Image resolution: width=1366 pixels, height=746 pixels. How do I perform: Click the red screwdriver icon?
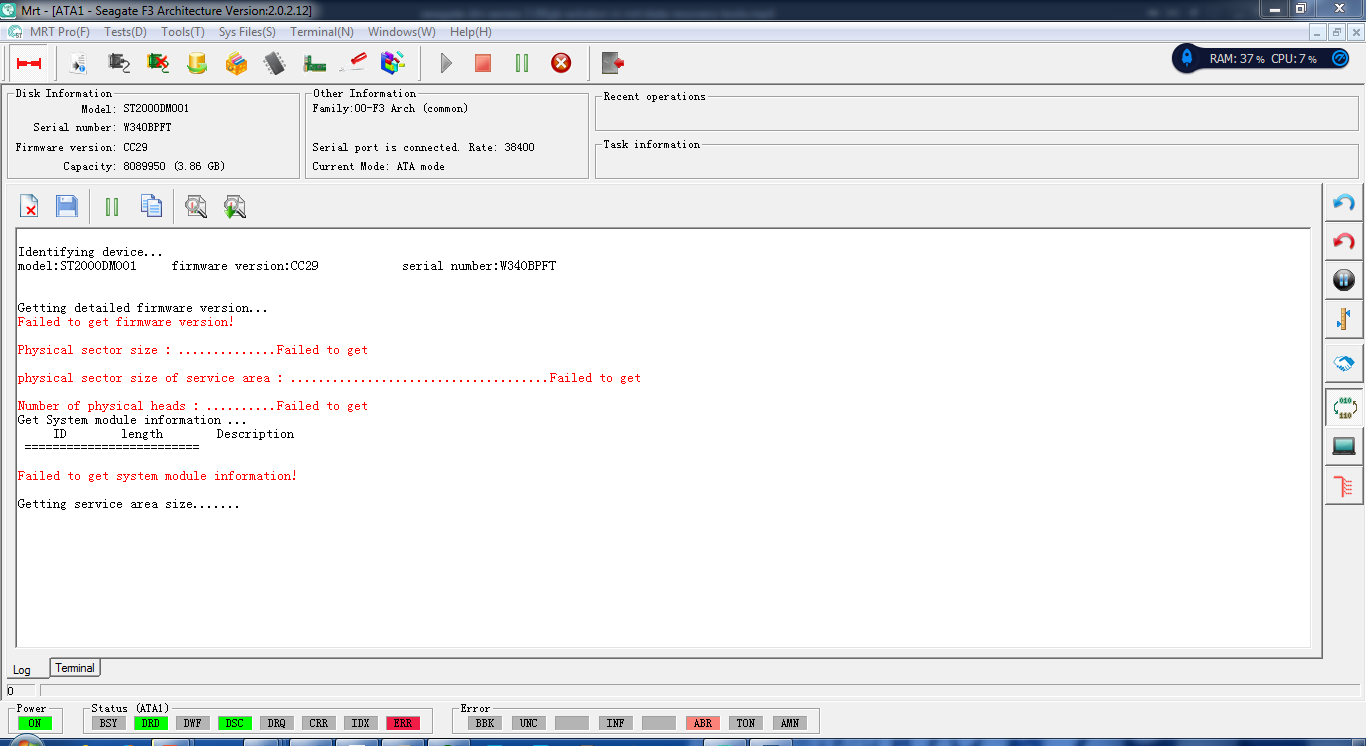coord(353,63)
